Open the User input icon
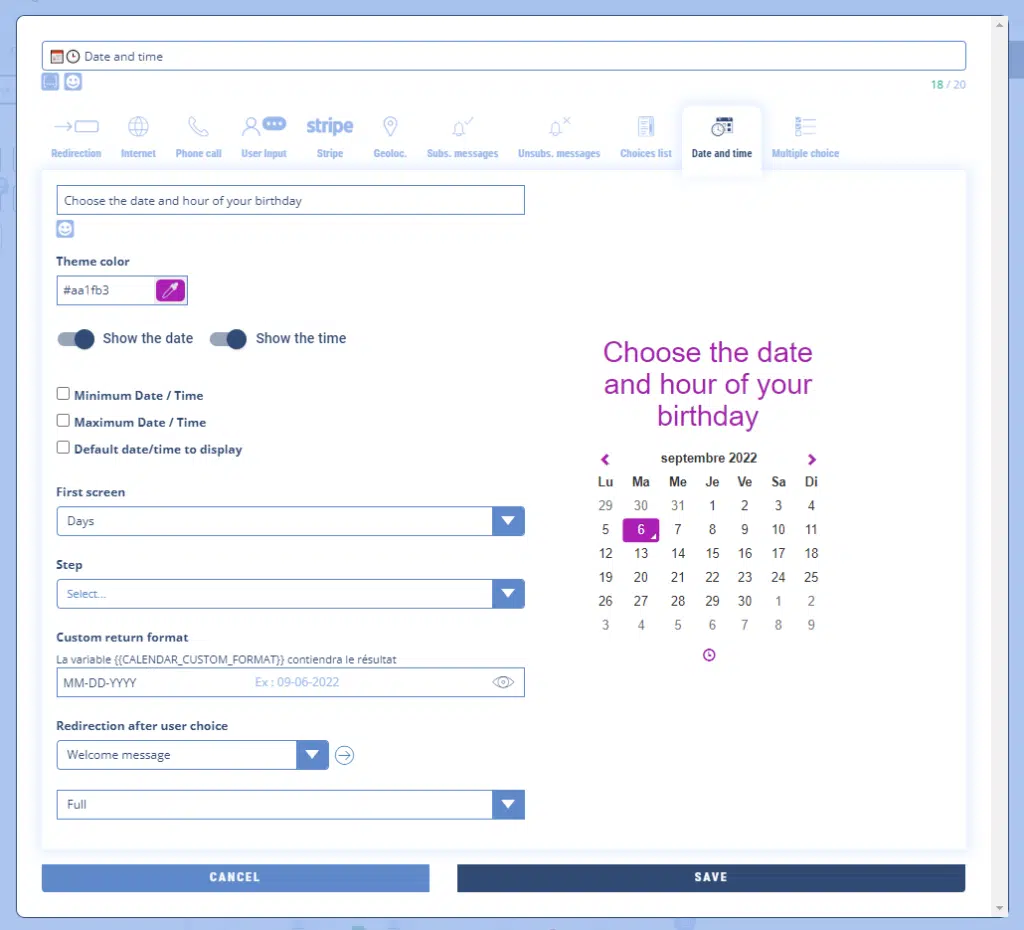The height and width of the screenshot is (930, 1024). (x=263, y=127)
